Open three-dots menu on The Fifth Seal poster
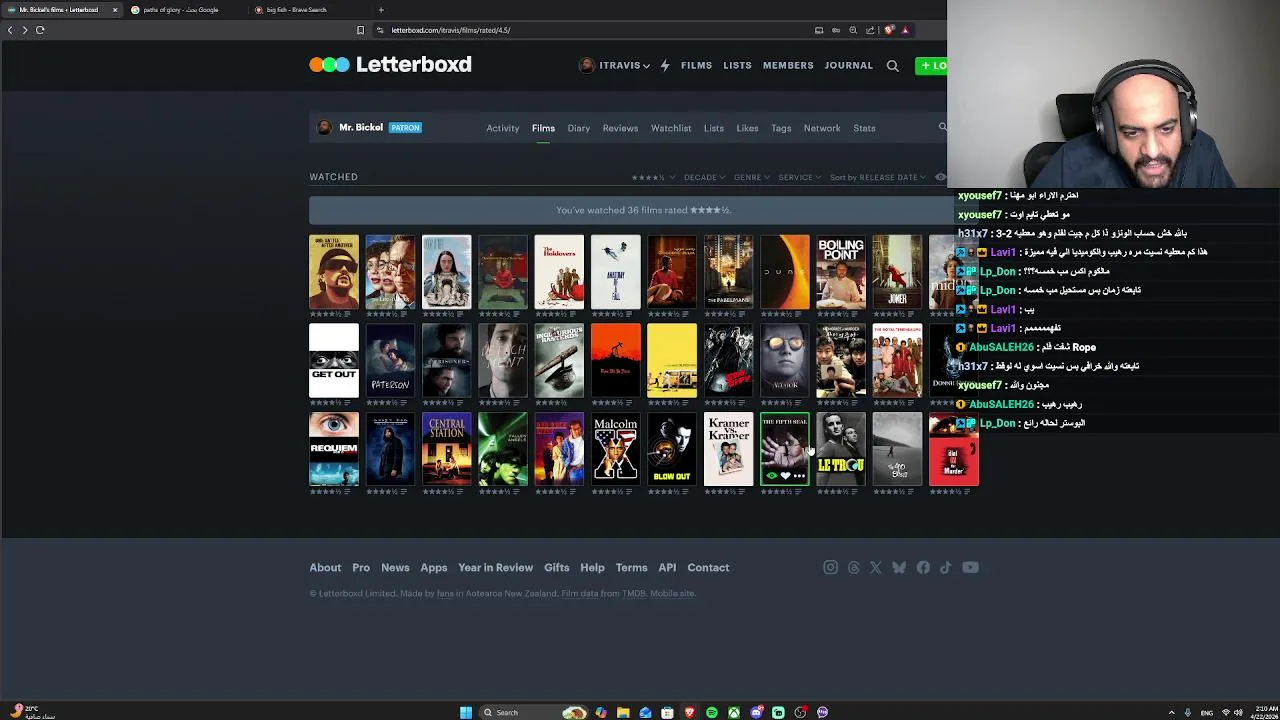 (799, 476)
